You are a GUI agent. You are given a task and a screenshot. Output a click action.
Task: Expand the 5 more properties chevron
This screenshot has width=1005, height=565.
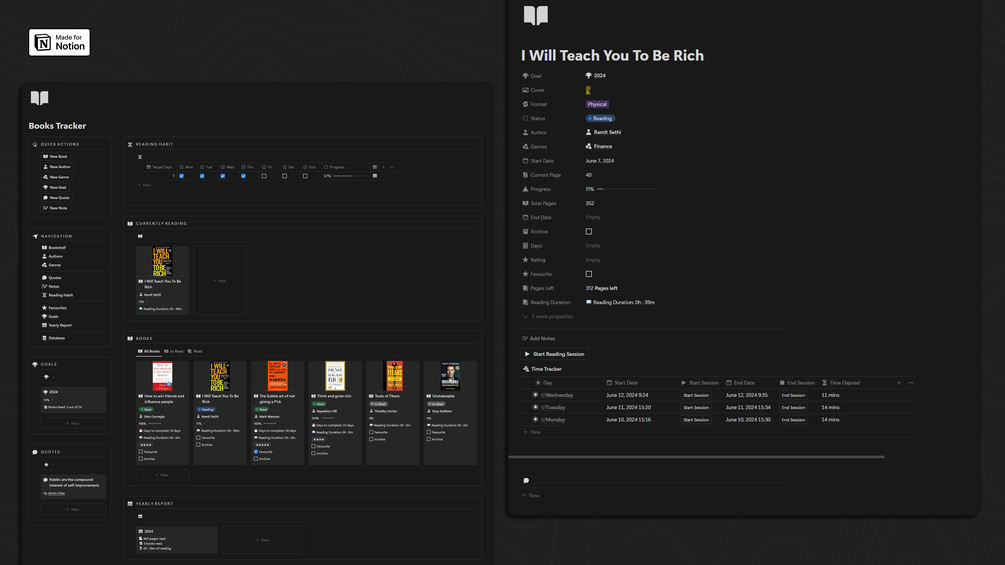click(x=526, y=316)
